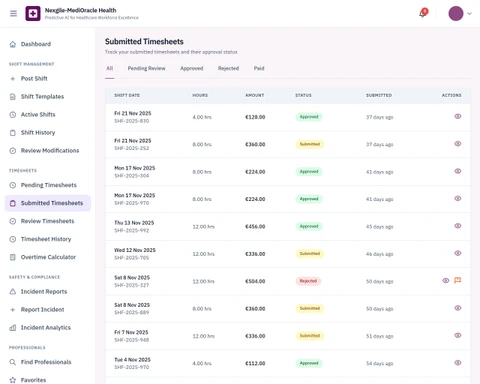Click shift ID SHF-2025-705
Viewport: 480px width, 384px height.
pyautogui.click(x=132, y=258)
